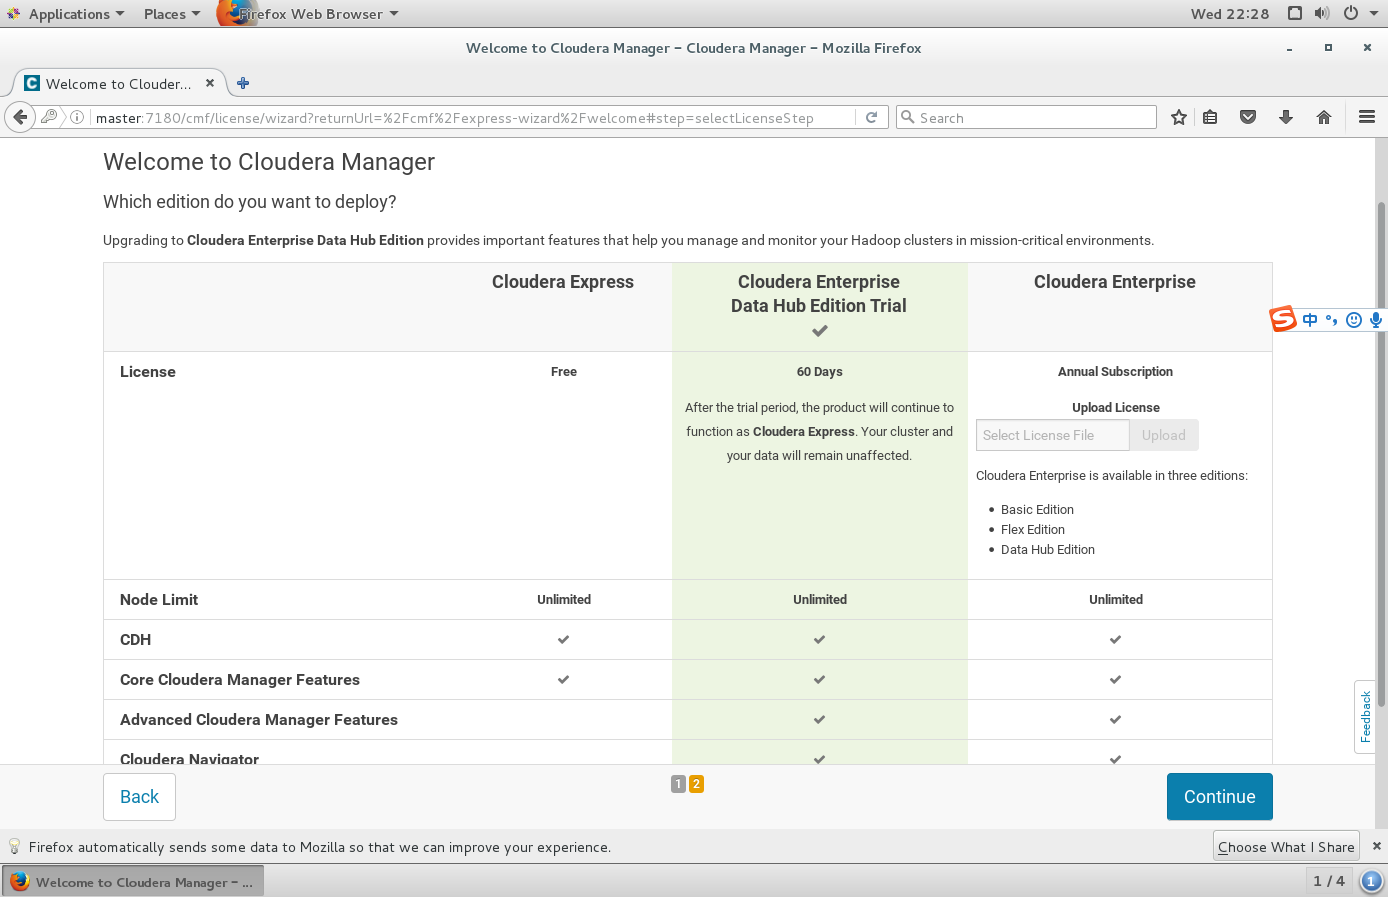Click the Back button

pos(139,797)
